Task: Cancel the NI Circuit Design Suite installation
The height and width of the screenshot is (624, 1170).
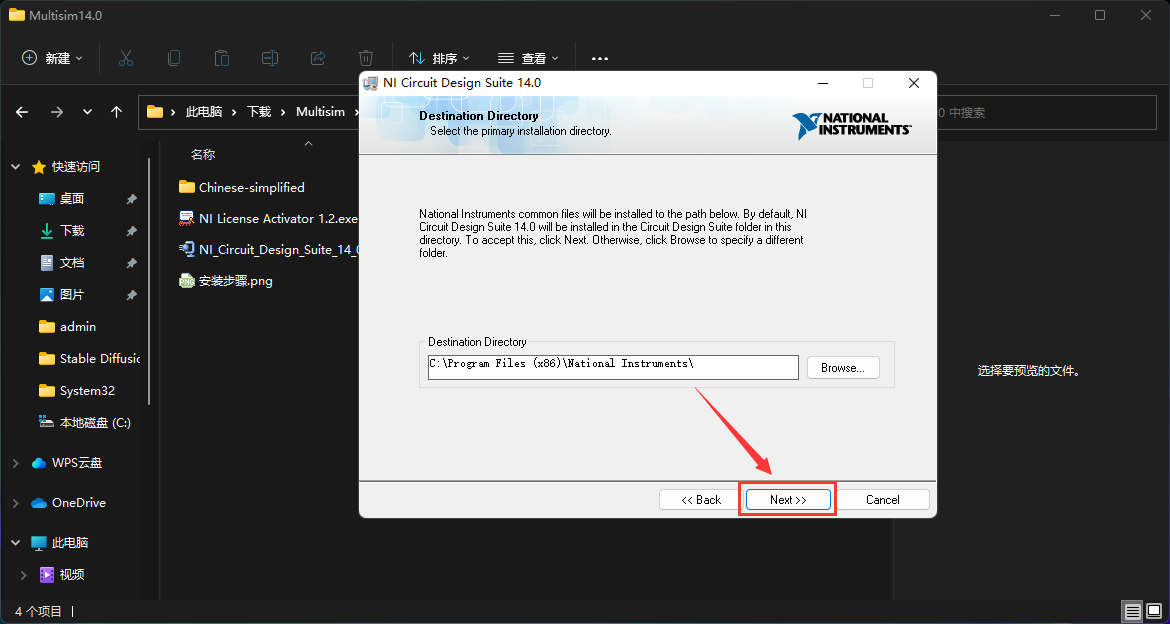Action: click(883, 499)
